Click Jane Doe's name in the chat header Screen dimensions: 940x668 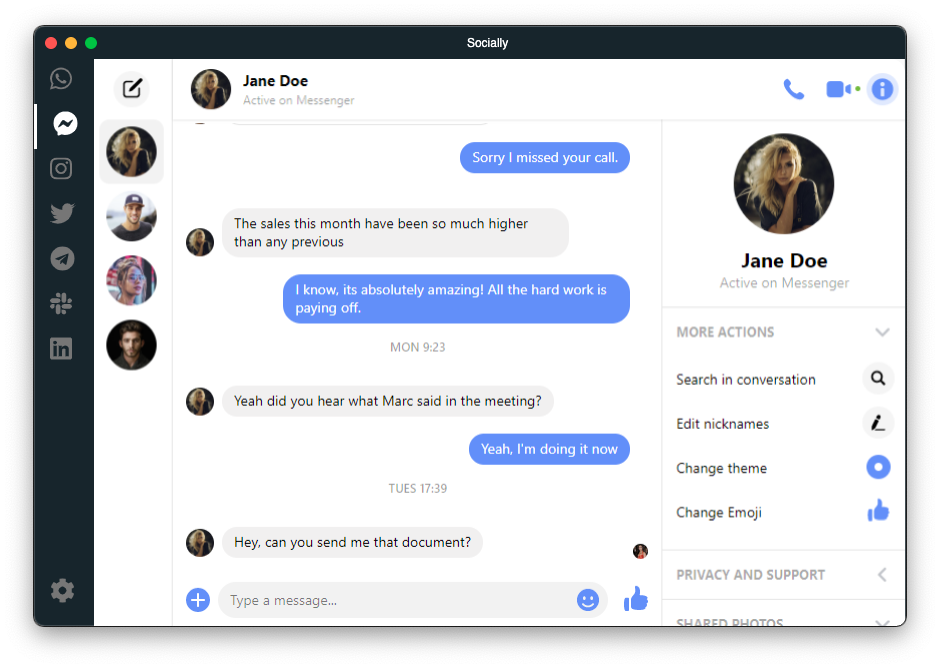275,81
